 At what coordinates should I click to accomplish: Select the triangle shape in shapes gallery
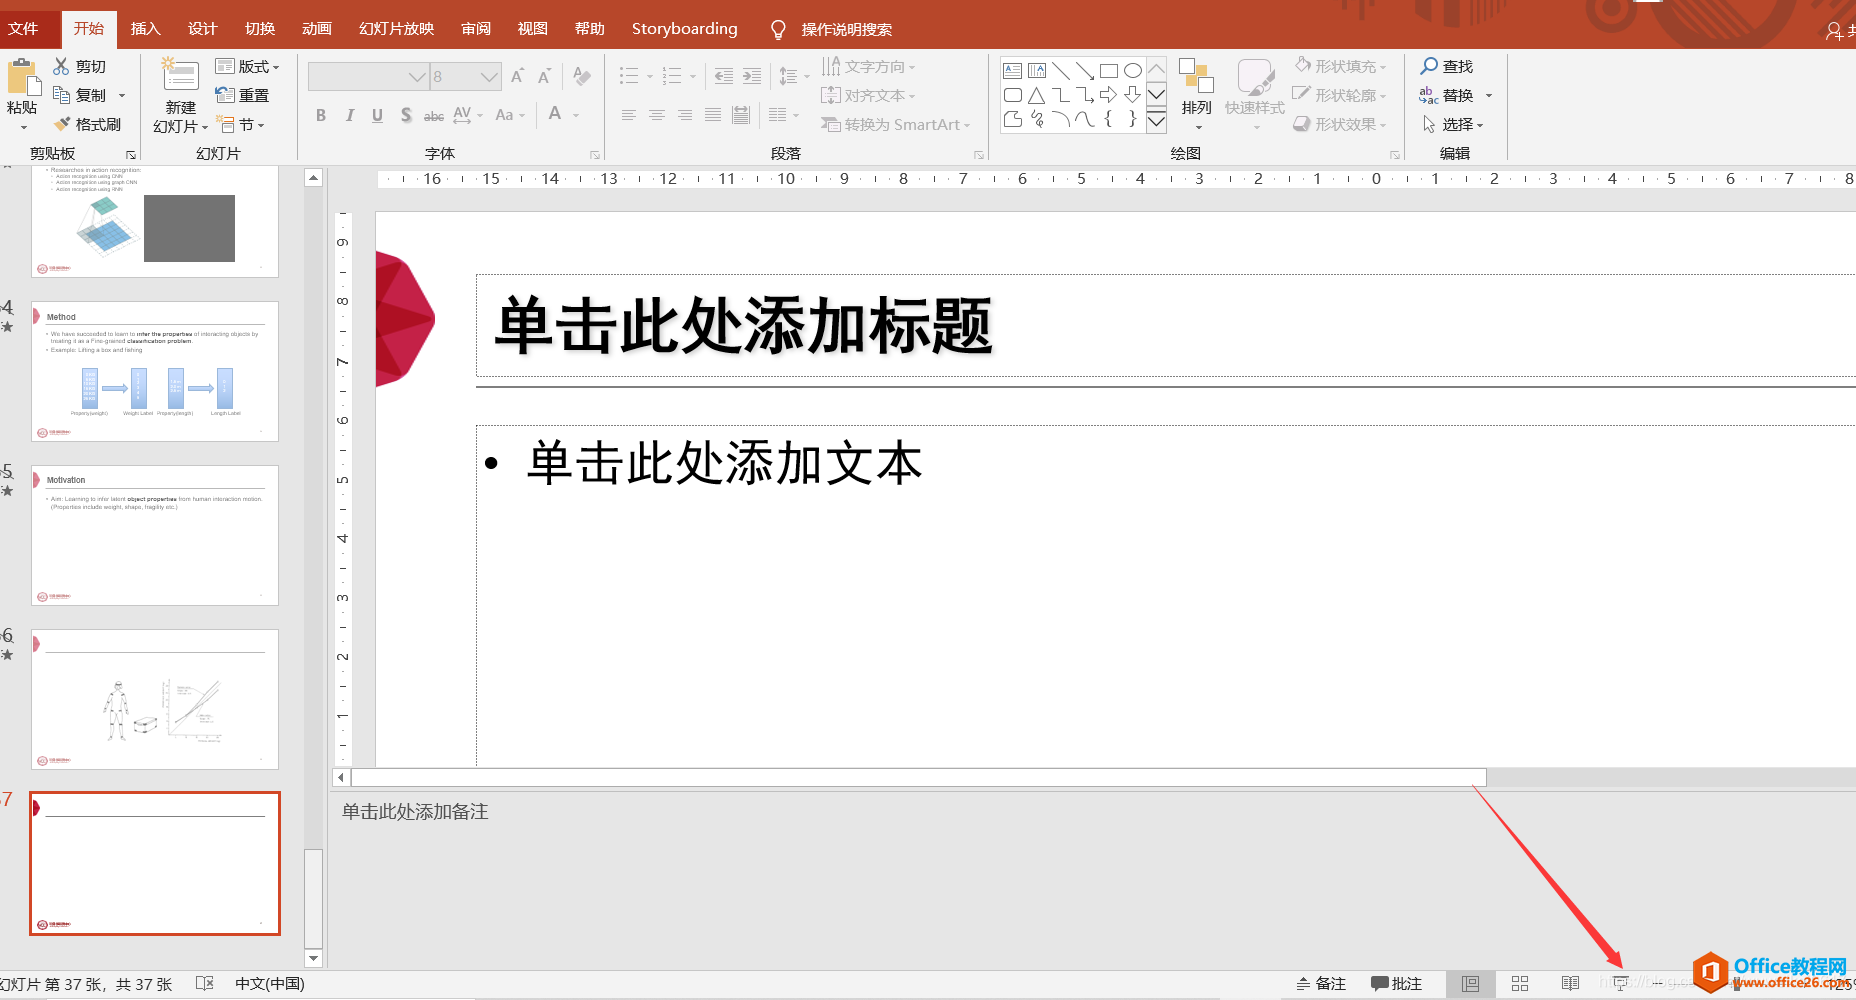click(1036, 95)
